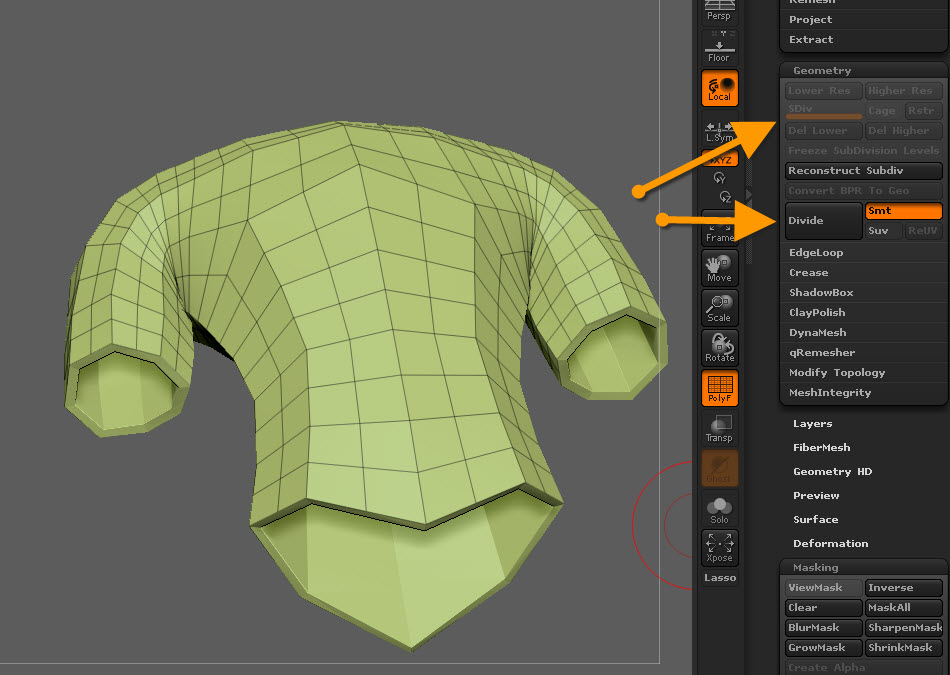
Task: Click the Reconstruct Subdiv button
Action: (864, 171)
